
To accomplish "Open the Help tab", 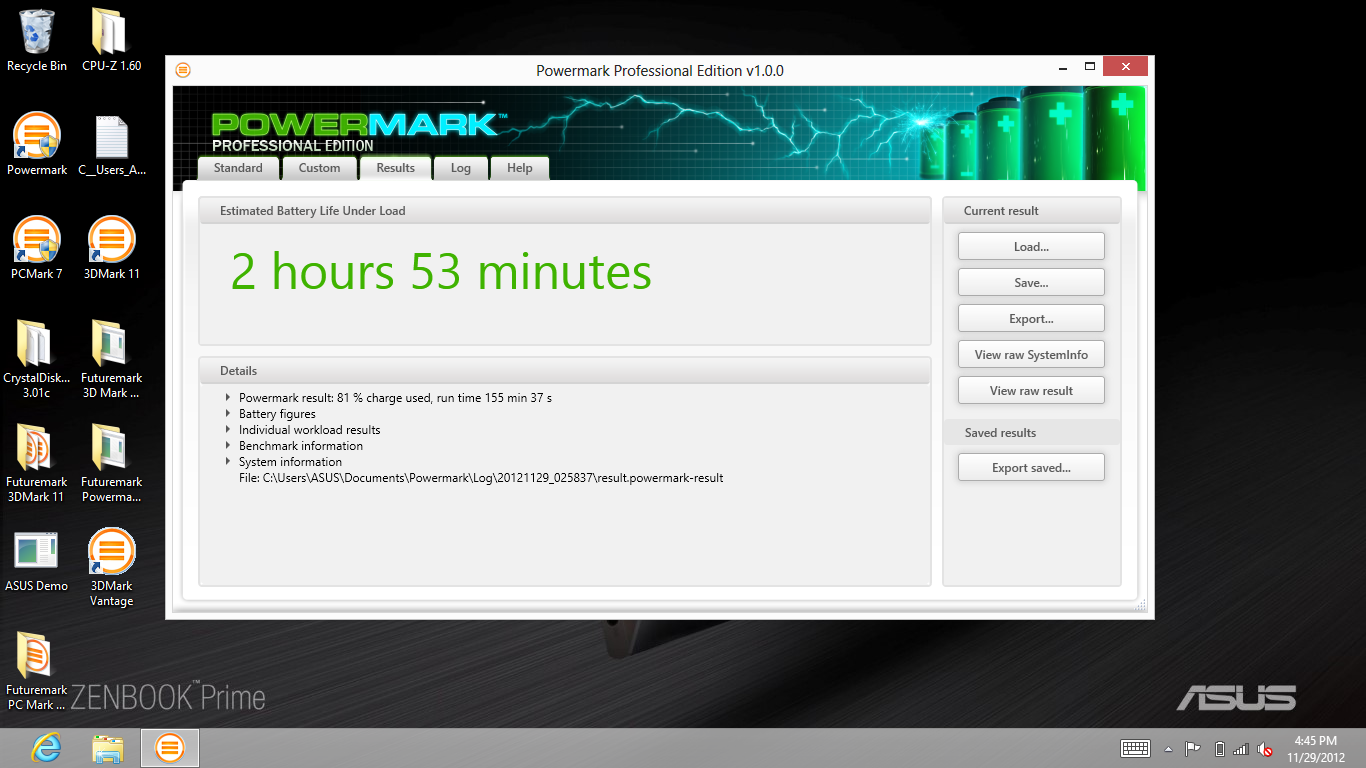I will [519, 168].
